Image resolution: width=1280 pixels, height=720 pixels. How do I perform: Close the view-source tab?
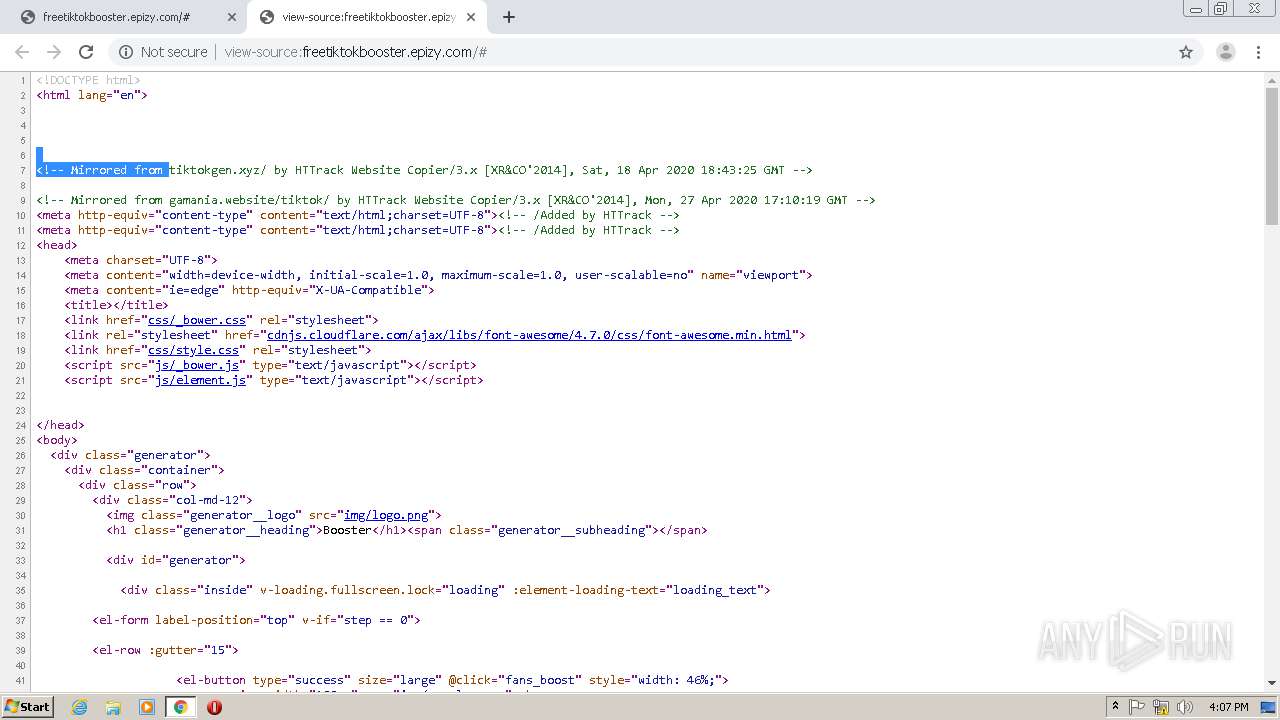[471, 17]
